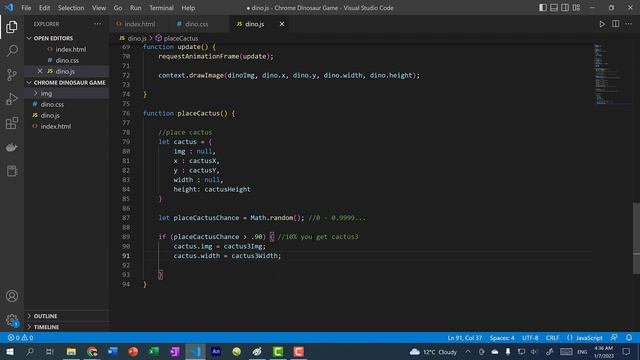Image resolution: width=640 pixels, height=360 pixels.
Task: Open weather widget showing 12°C Cloudy
Action: [x=433, y=351]
